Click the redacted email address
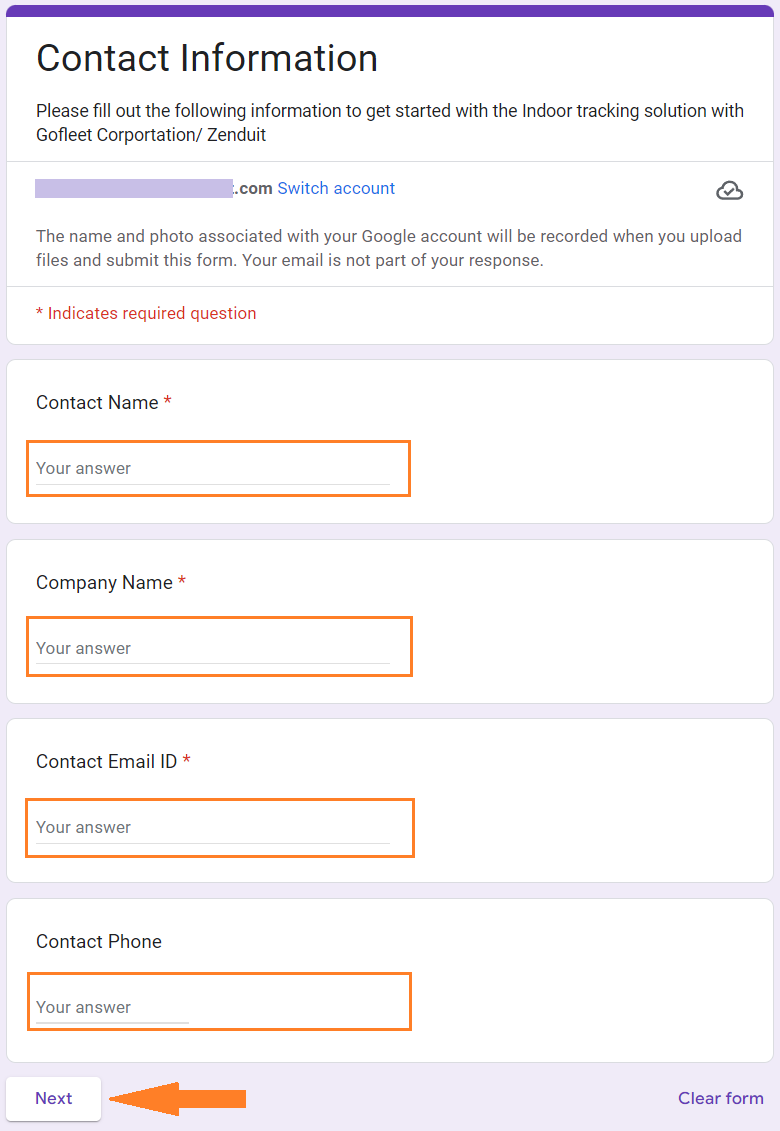 pyautogui.click(x=134, y=188)
